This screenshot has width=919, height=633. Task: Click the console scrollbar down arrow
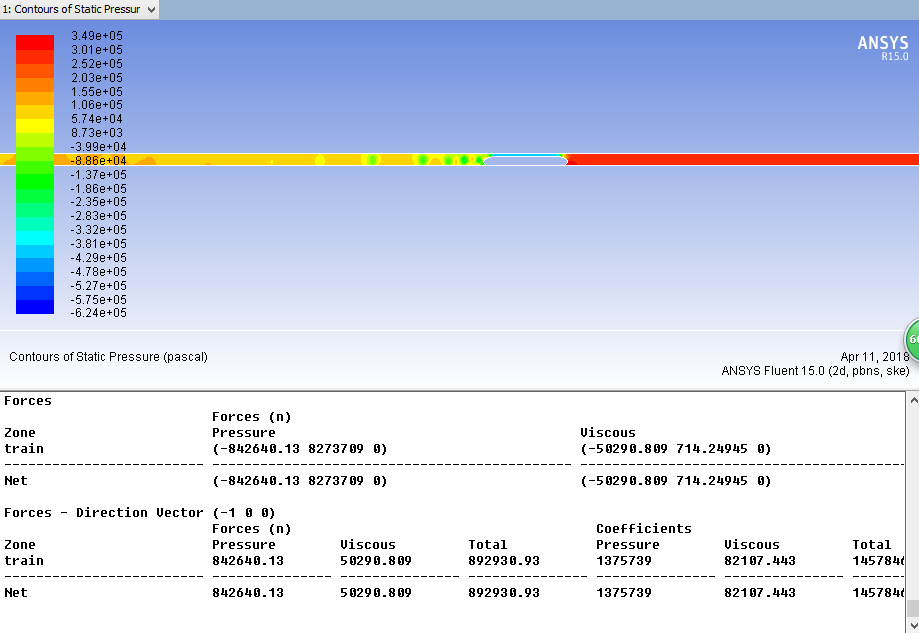911,625
